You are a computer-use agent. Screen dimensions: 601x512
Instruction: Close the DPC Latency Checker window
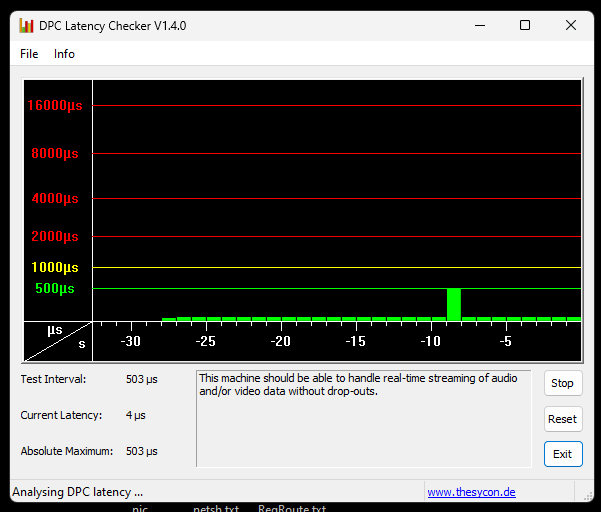pos(571,26)
